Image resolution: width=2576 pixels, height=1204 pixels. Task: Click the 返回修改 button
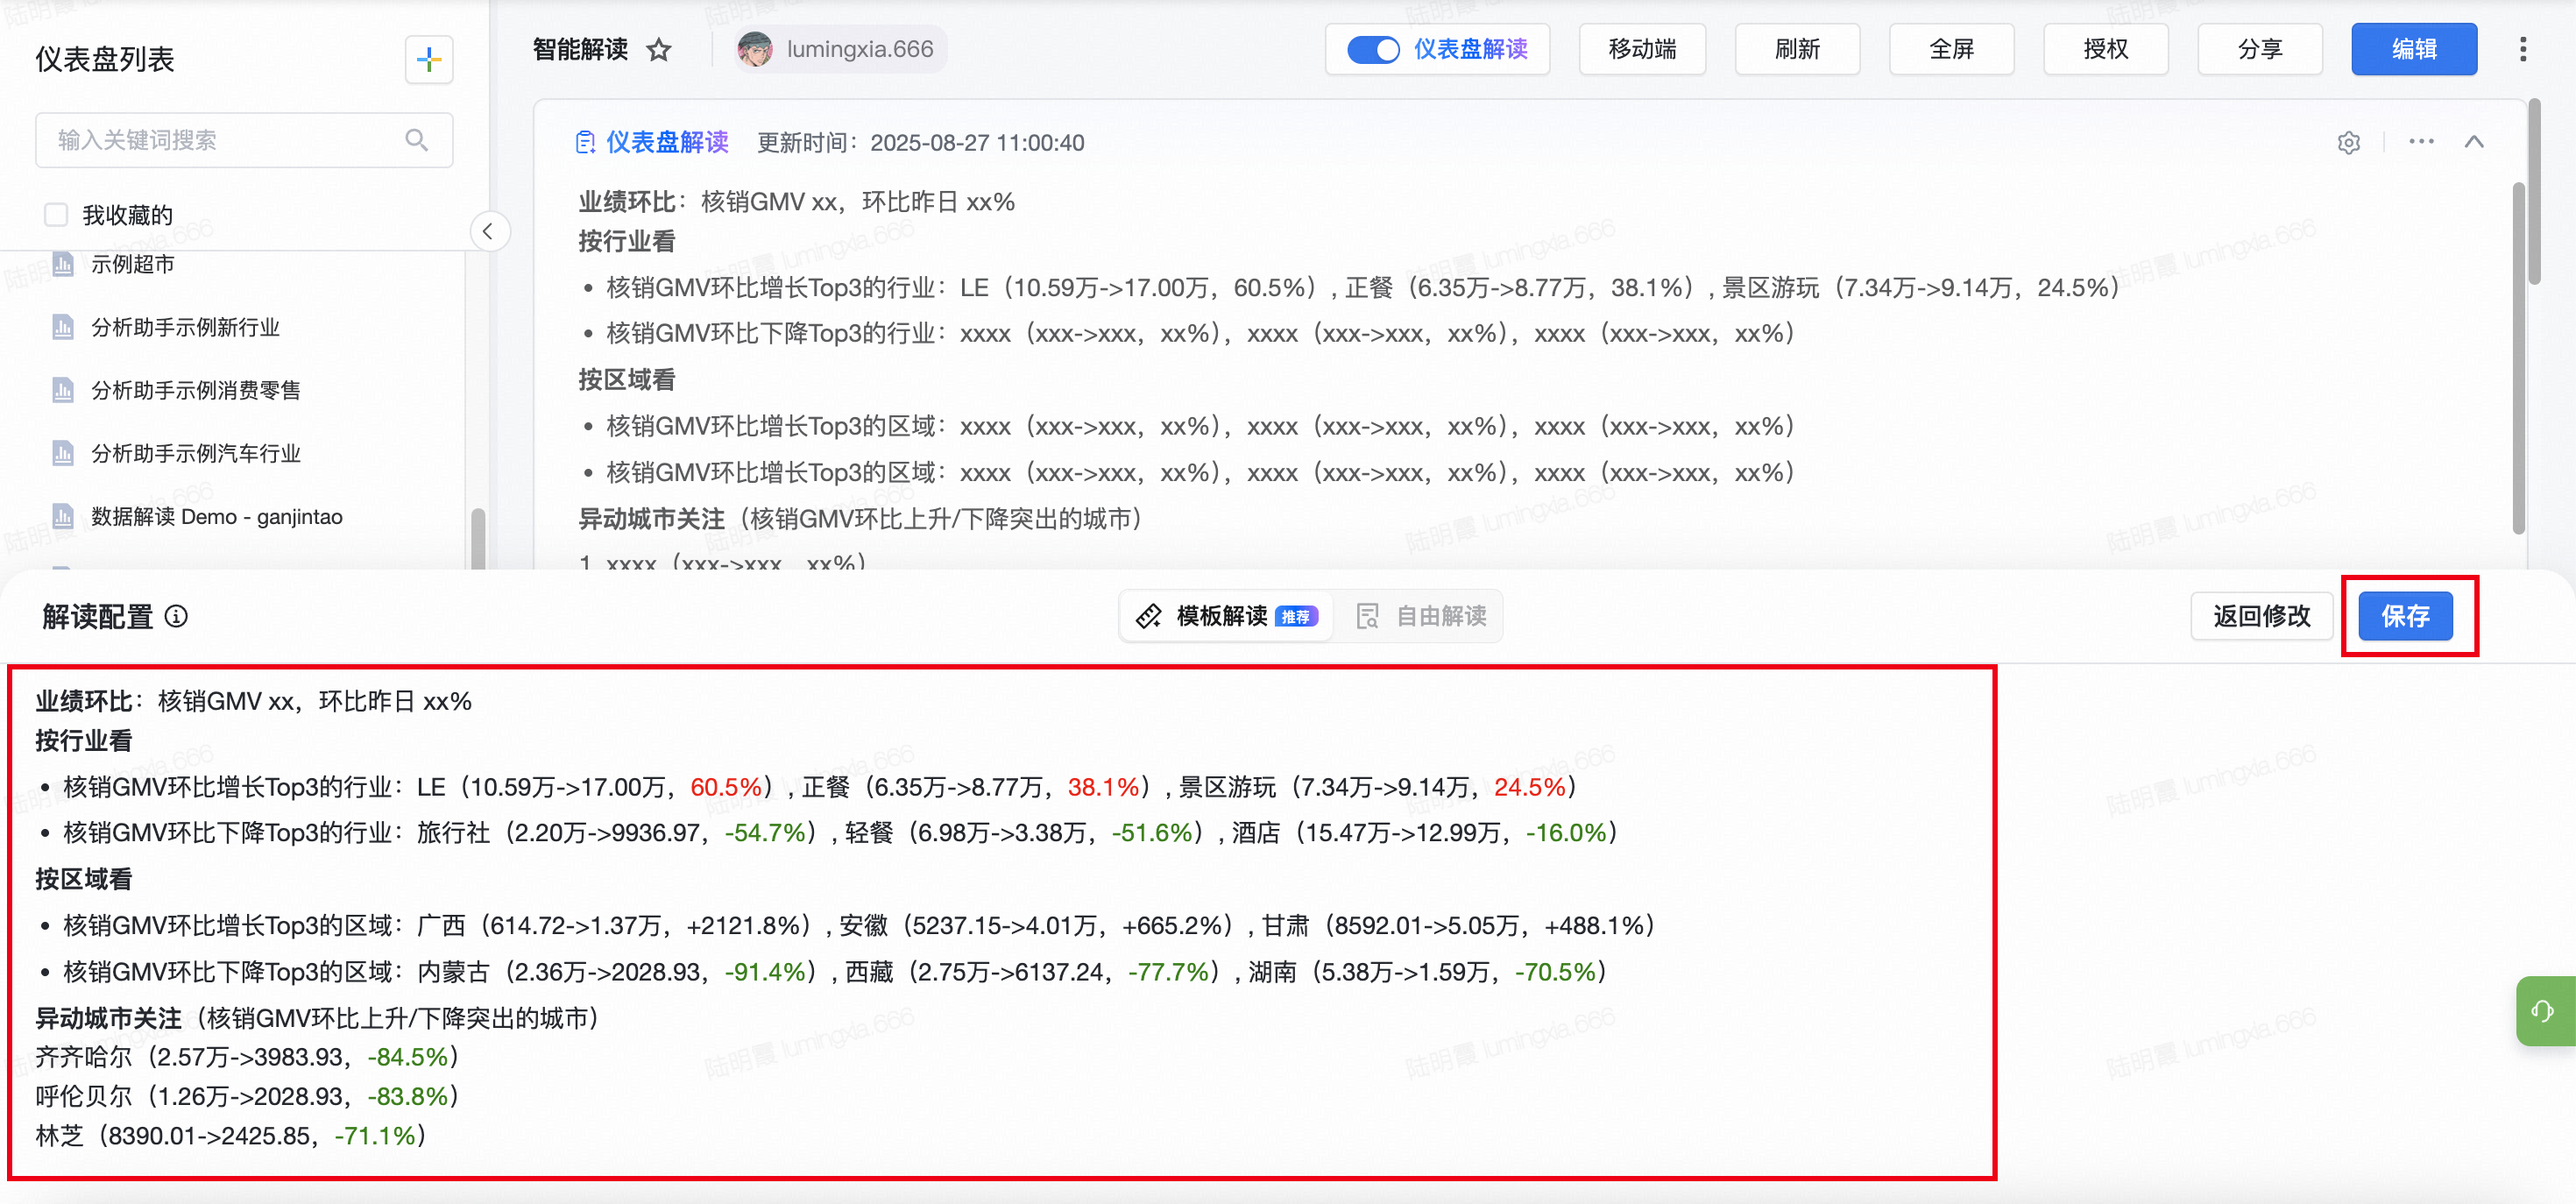pyautogui.click(x=2261, y=616)
